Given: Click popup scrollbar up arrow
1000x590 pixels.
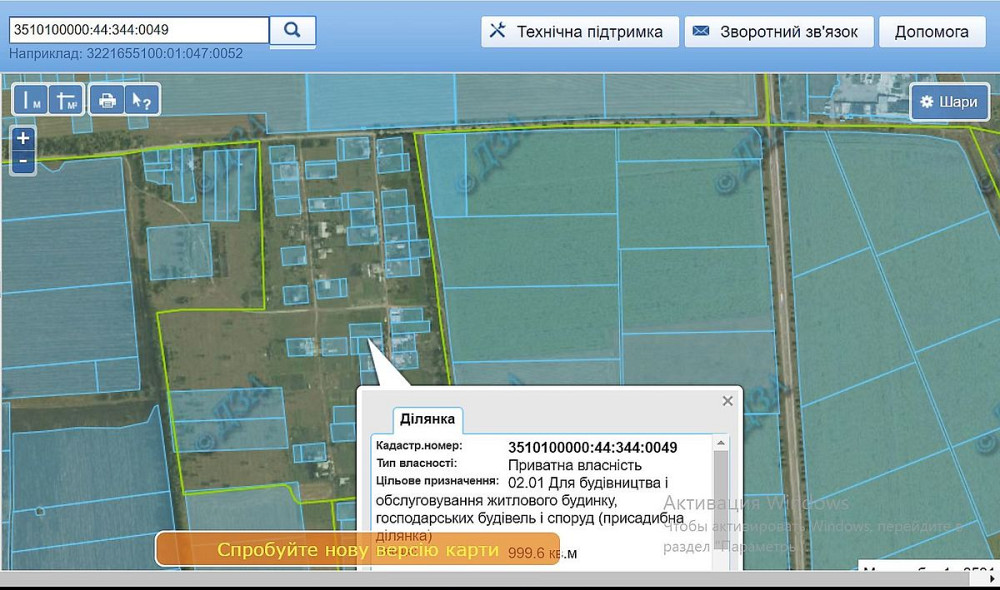Looking at the screenshot, I should 721,442.
